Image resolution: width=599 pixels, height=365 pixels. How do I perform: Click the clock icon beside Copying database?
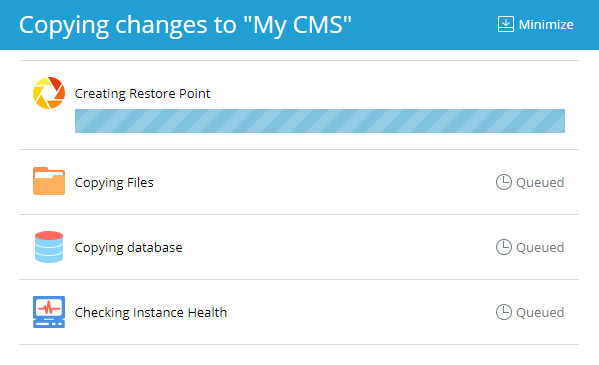(504, 247)
